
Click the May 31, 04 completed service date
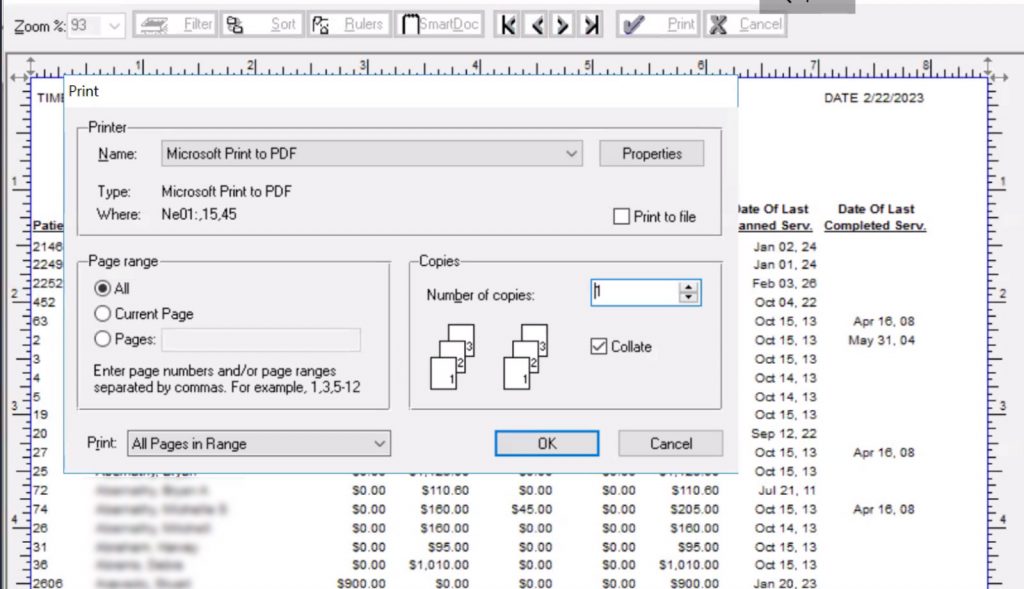click(x=881, y=340)
